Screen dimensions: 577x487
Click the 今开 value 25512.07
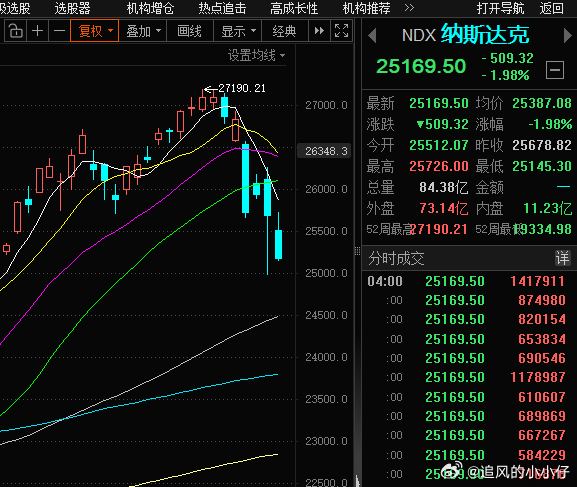click(439, 145)
